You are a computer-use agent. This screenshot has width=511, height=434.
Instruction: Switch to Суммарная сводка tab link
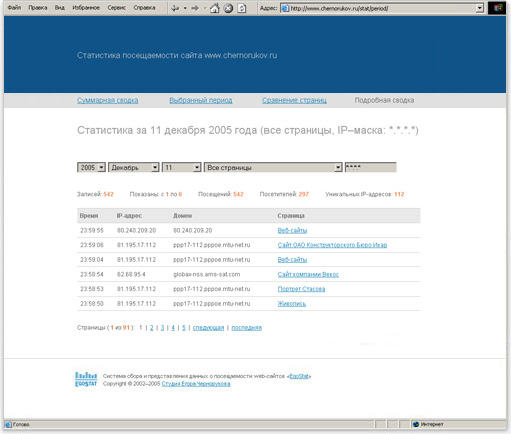coord(108,100)
